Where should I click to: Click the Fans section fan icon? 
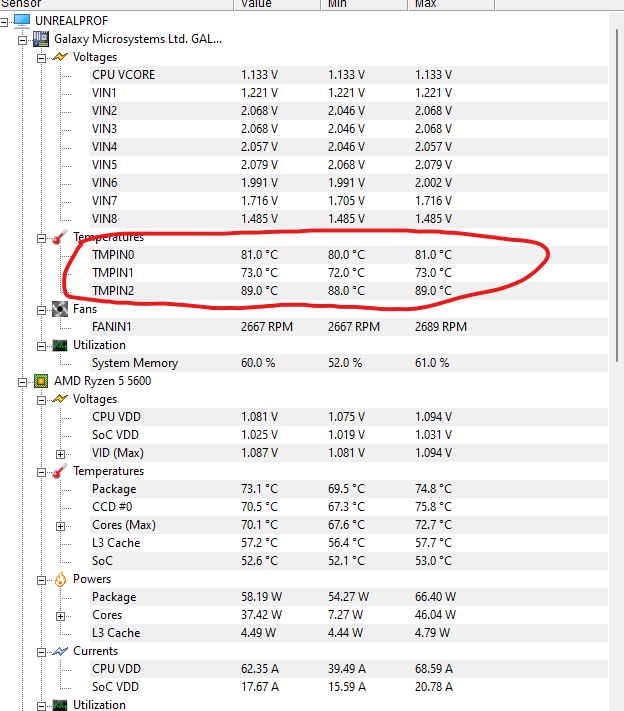[60, 309]
